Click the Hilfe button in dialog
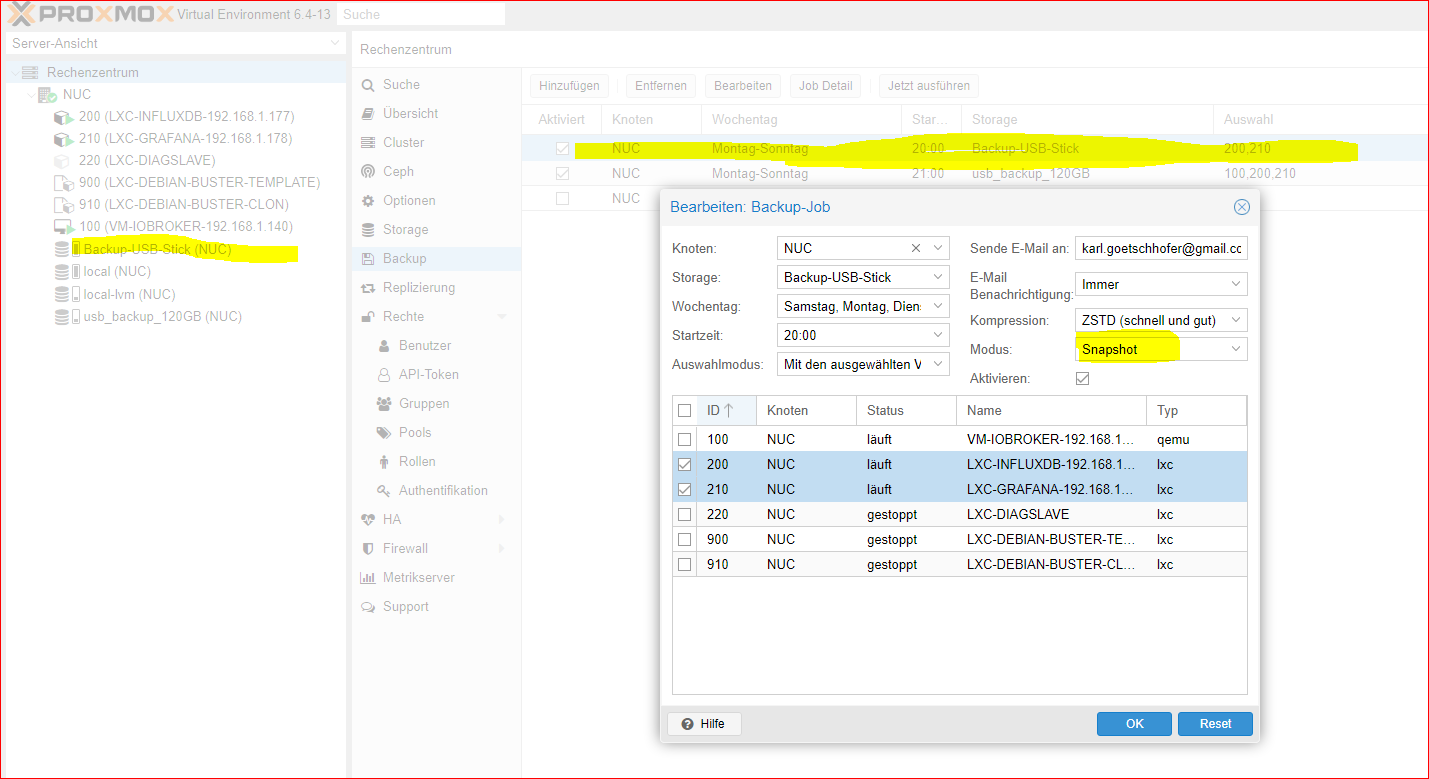Viewport: 1429px width, 779px height. click(x=704, y=724)
